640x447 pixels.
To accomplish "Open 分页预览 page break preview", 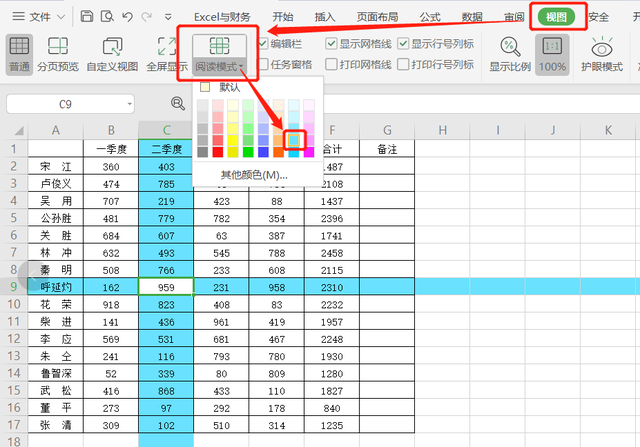I will click(58, 54).
